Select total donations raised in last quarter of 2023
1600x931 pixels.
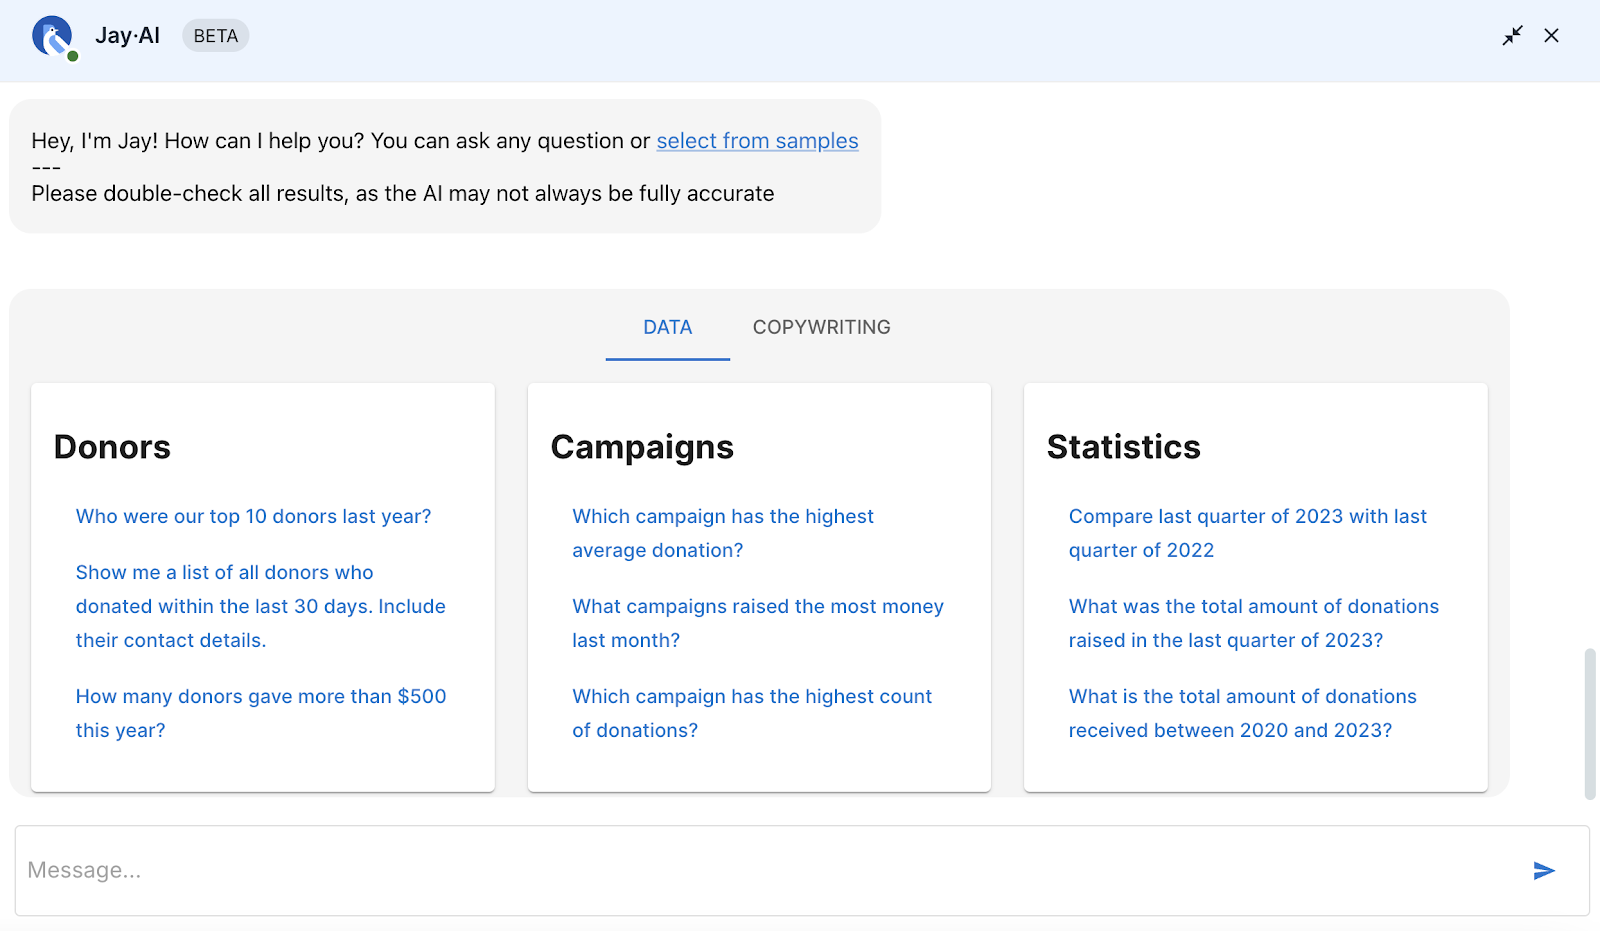pos(1254,623)
